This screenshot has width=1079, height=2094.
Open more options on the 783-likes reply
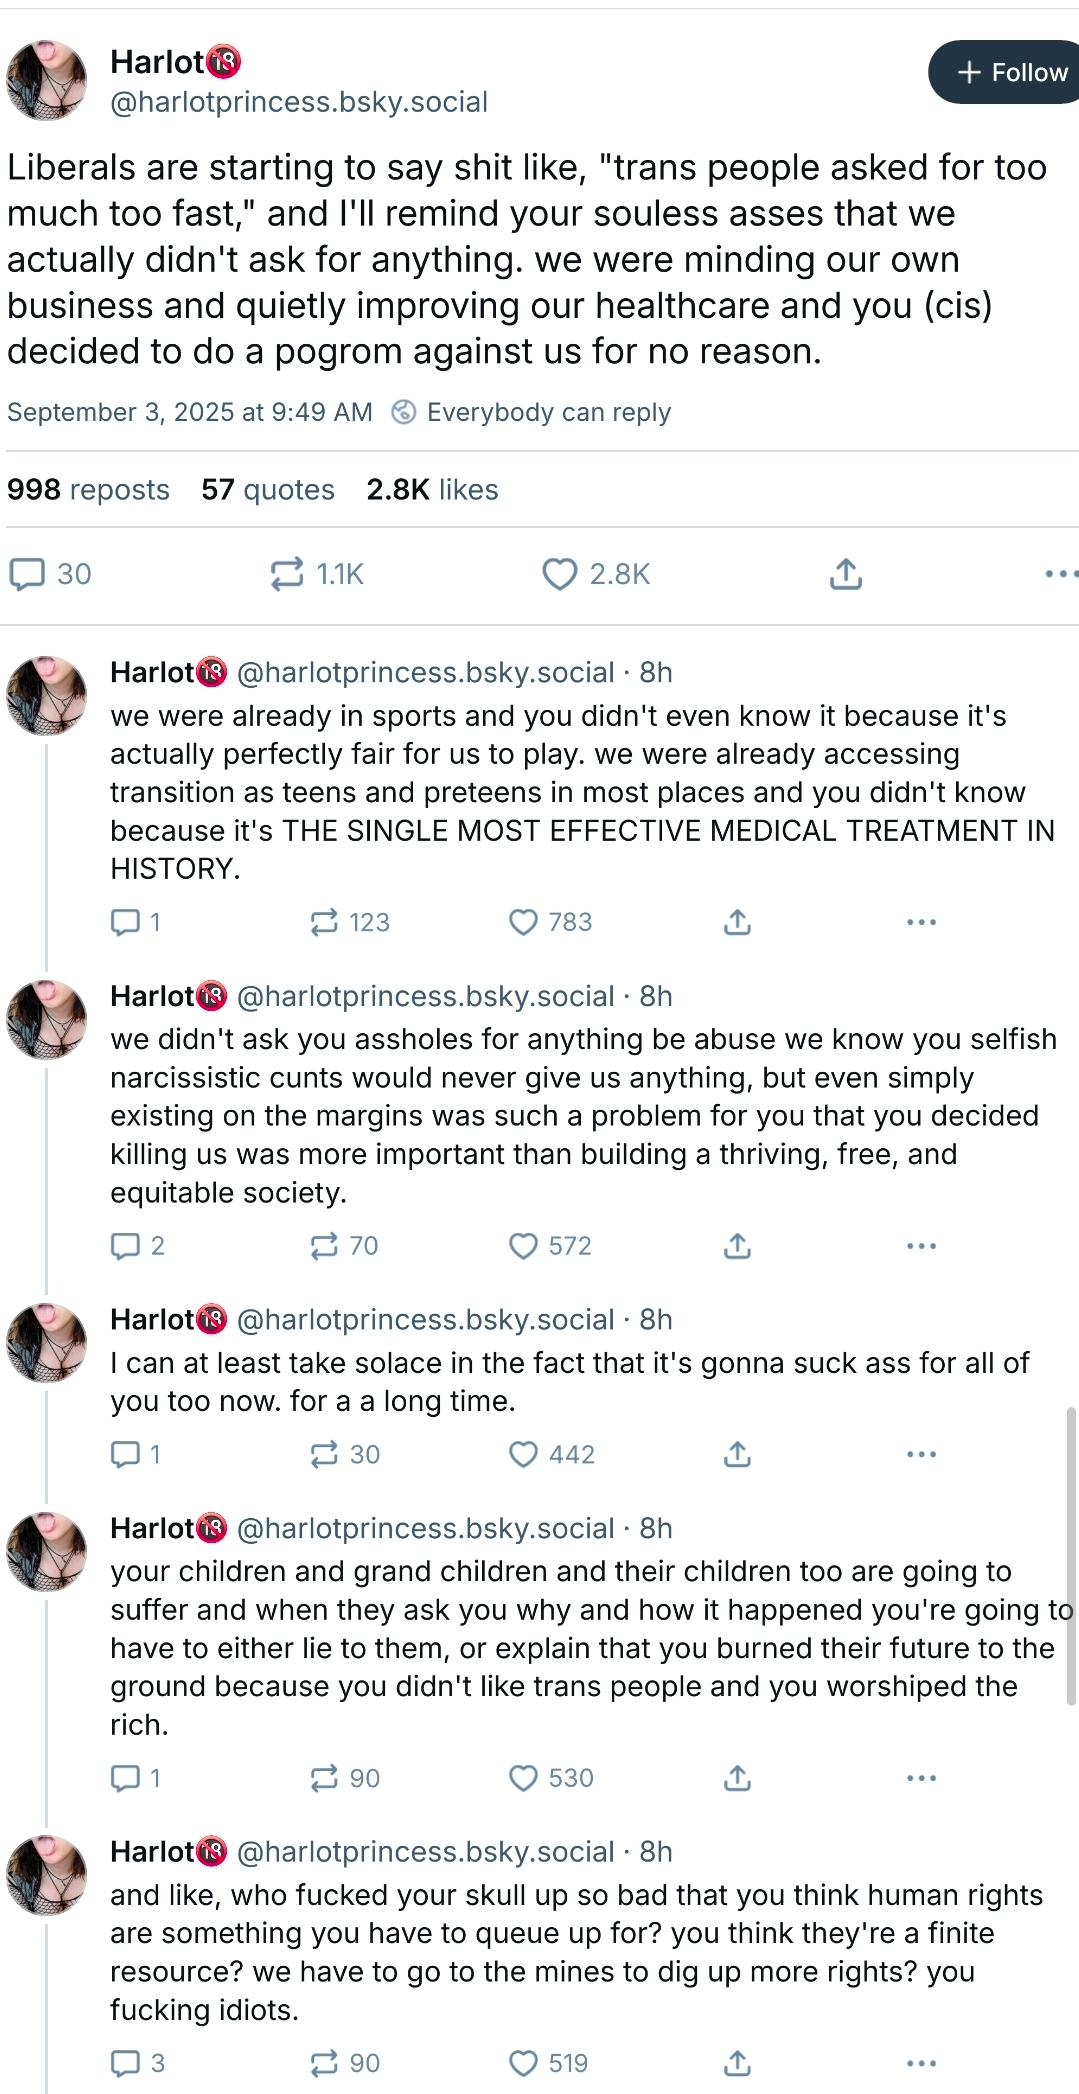[921, 922]
